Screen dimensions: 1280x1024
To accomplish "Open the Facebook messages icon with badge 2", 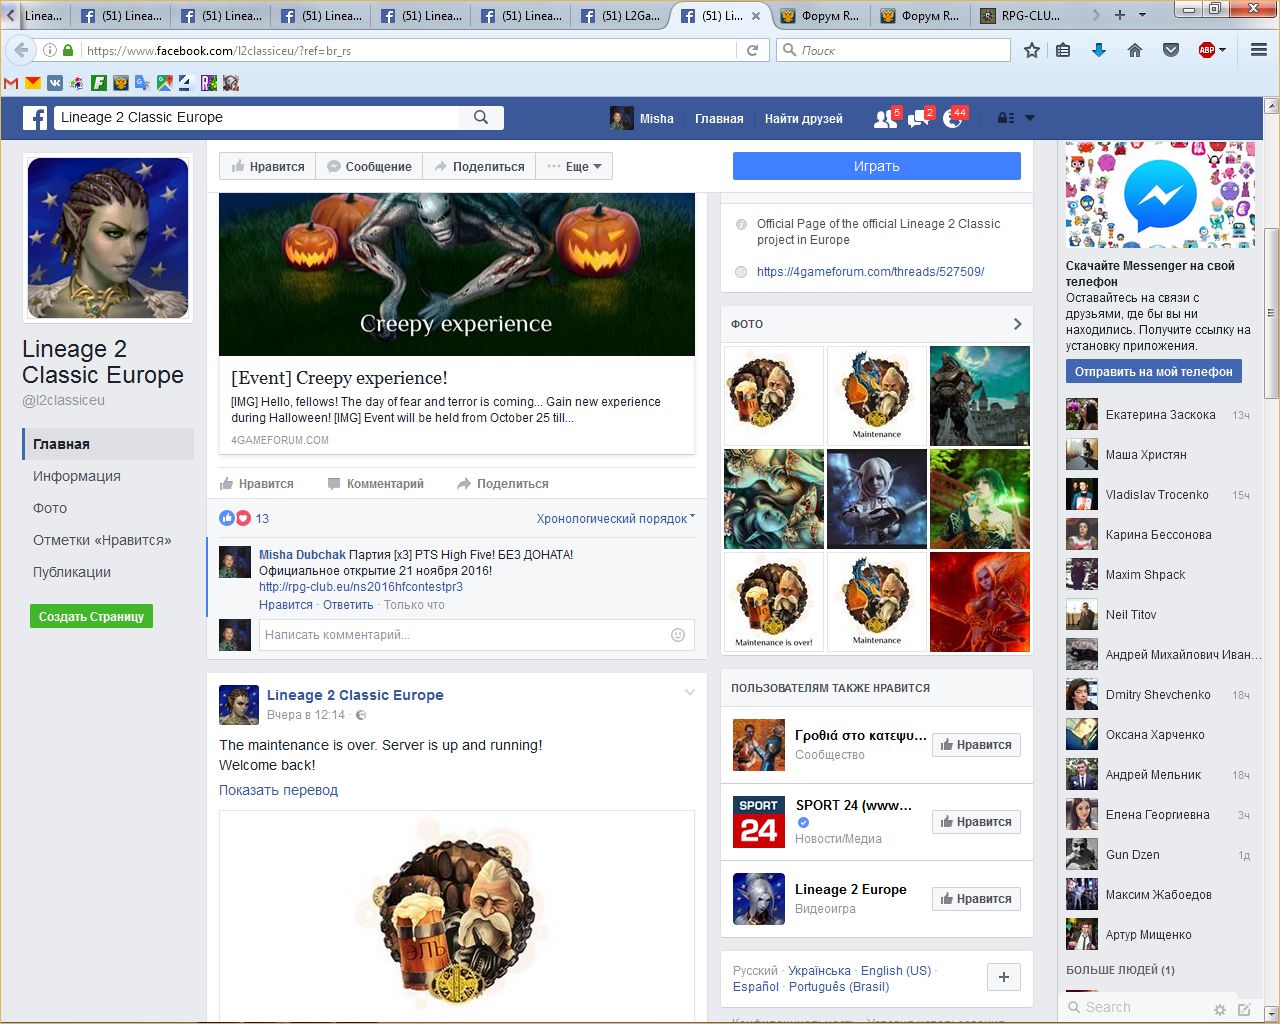I will point(920,119).
